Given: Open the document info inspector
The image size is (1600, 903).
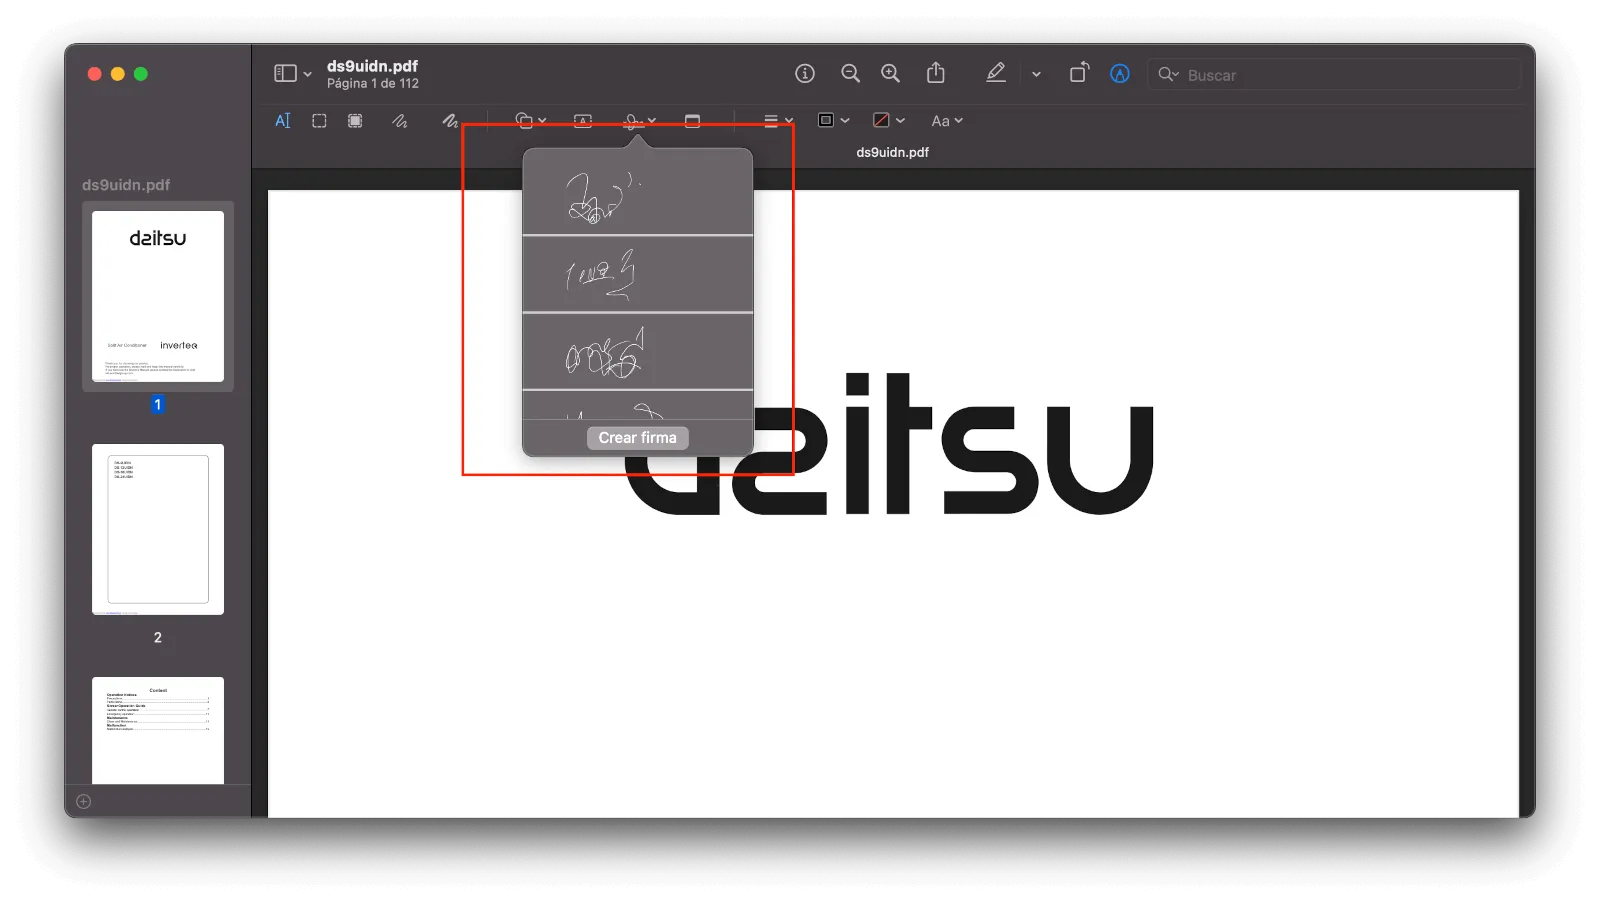Looking at the screenshot, I should click(805, 74).
